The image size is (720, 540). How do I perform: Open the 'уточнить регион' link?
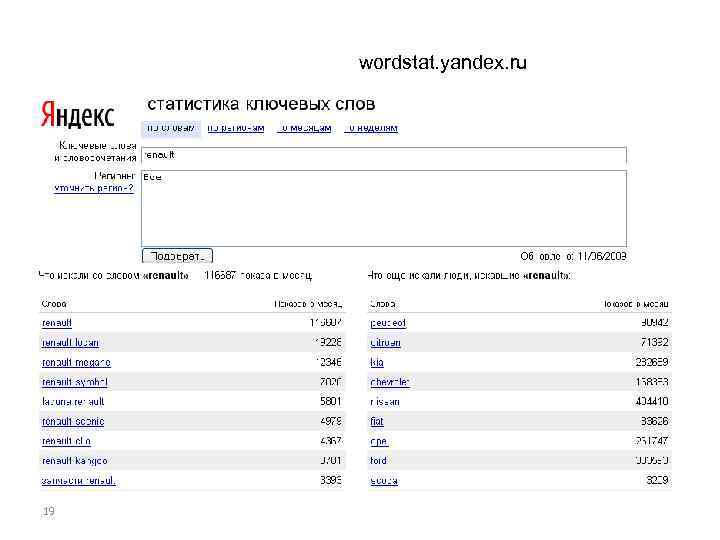[x=94, y=188]
